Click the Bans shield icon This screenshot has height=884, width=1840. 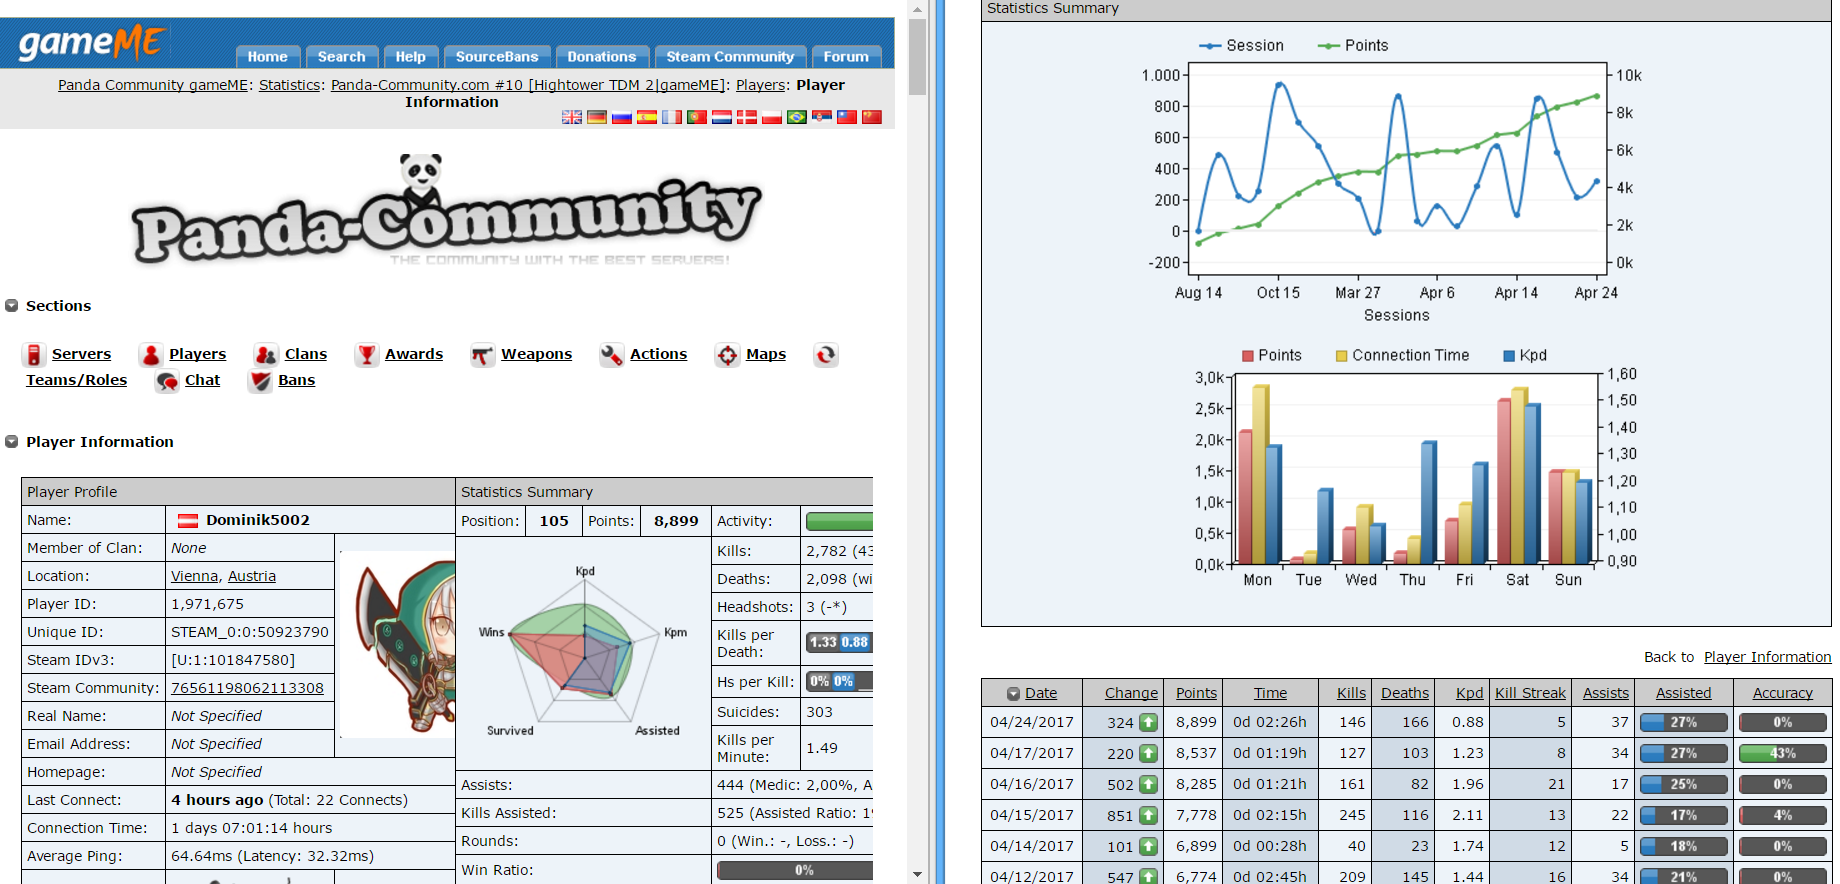260,381
